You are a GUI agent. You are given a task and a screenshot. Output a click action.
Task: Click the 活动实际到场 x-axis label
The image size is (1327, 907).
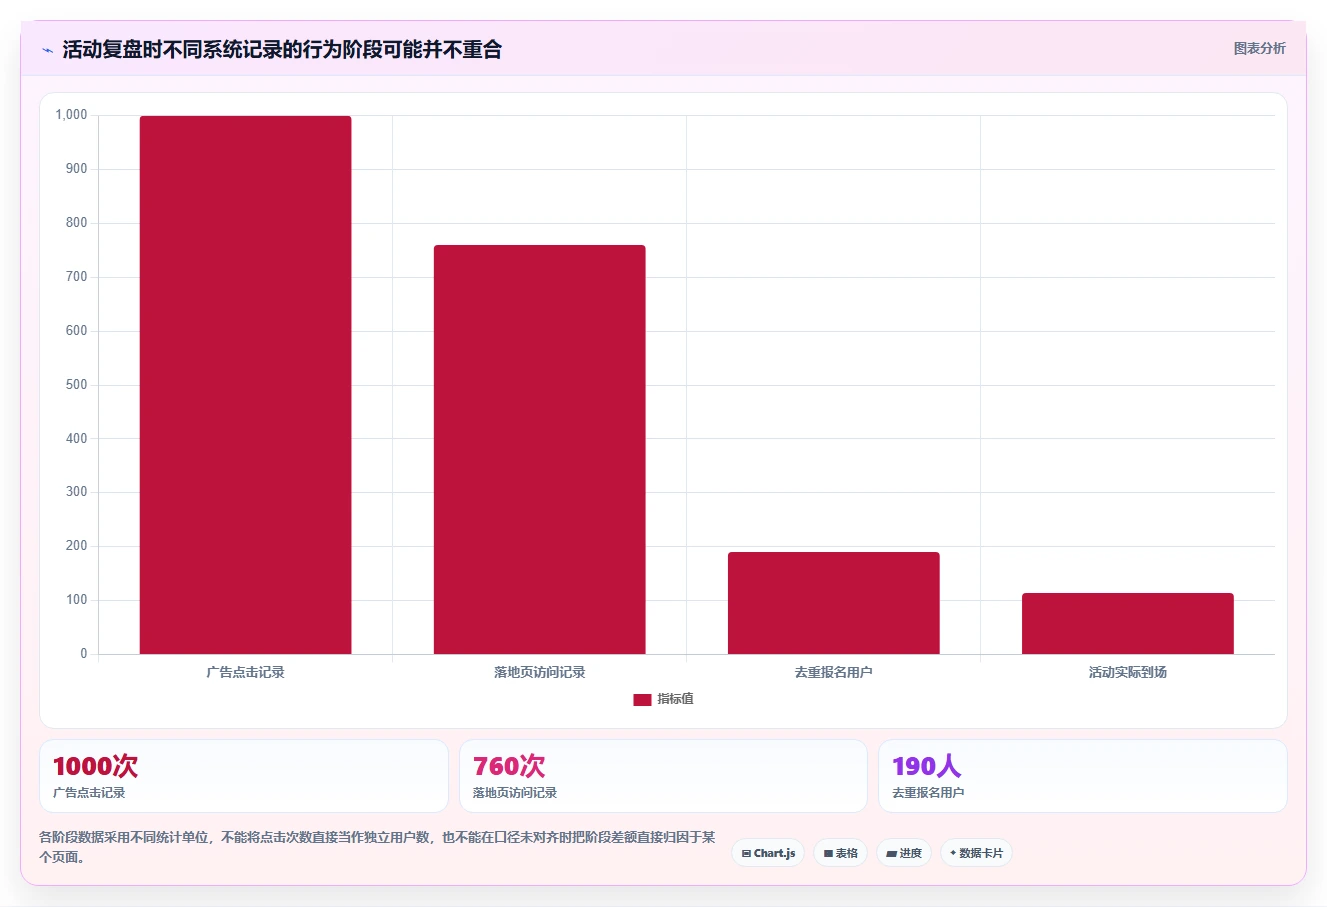[x=1127, y=672]
